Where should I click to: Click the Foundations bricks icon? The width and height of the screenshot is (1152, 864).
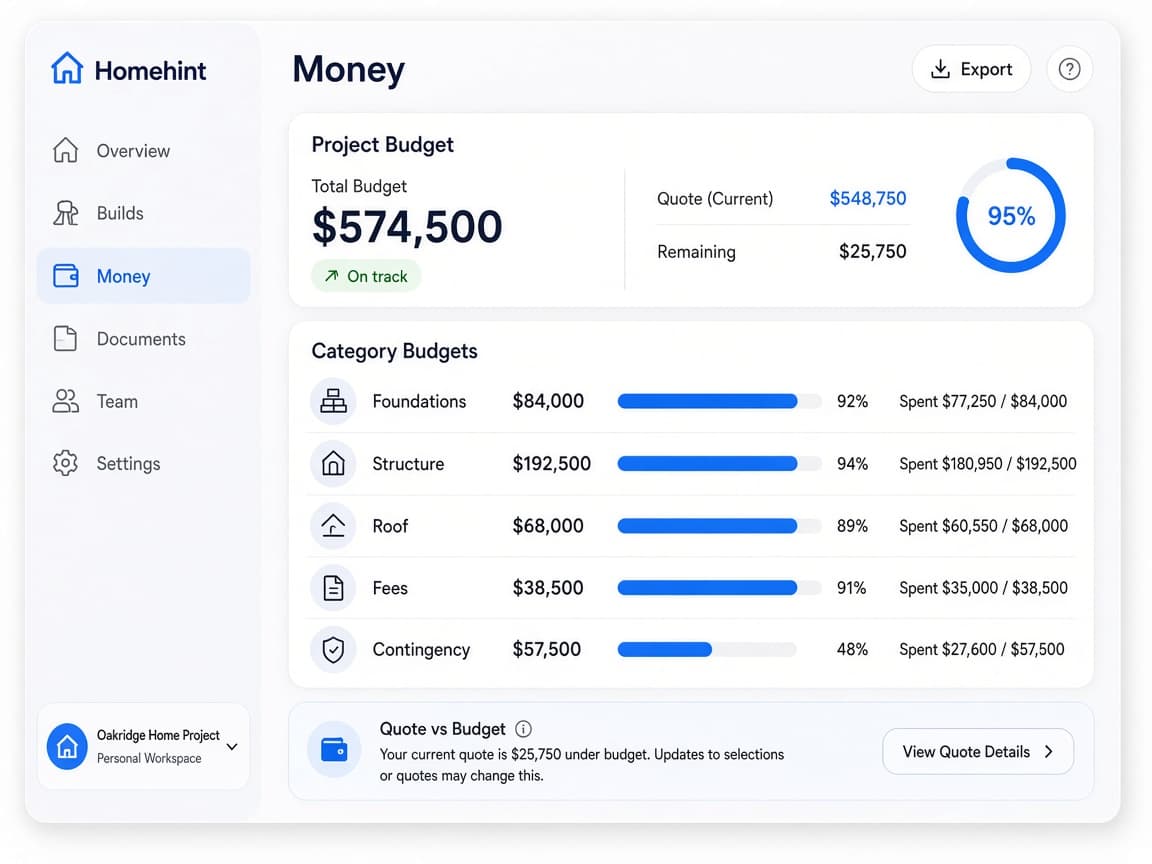[x=334, y=401]
